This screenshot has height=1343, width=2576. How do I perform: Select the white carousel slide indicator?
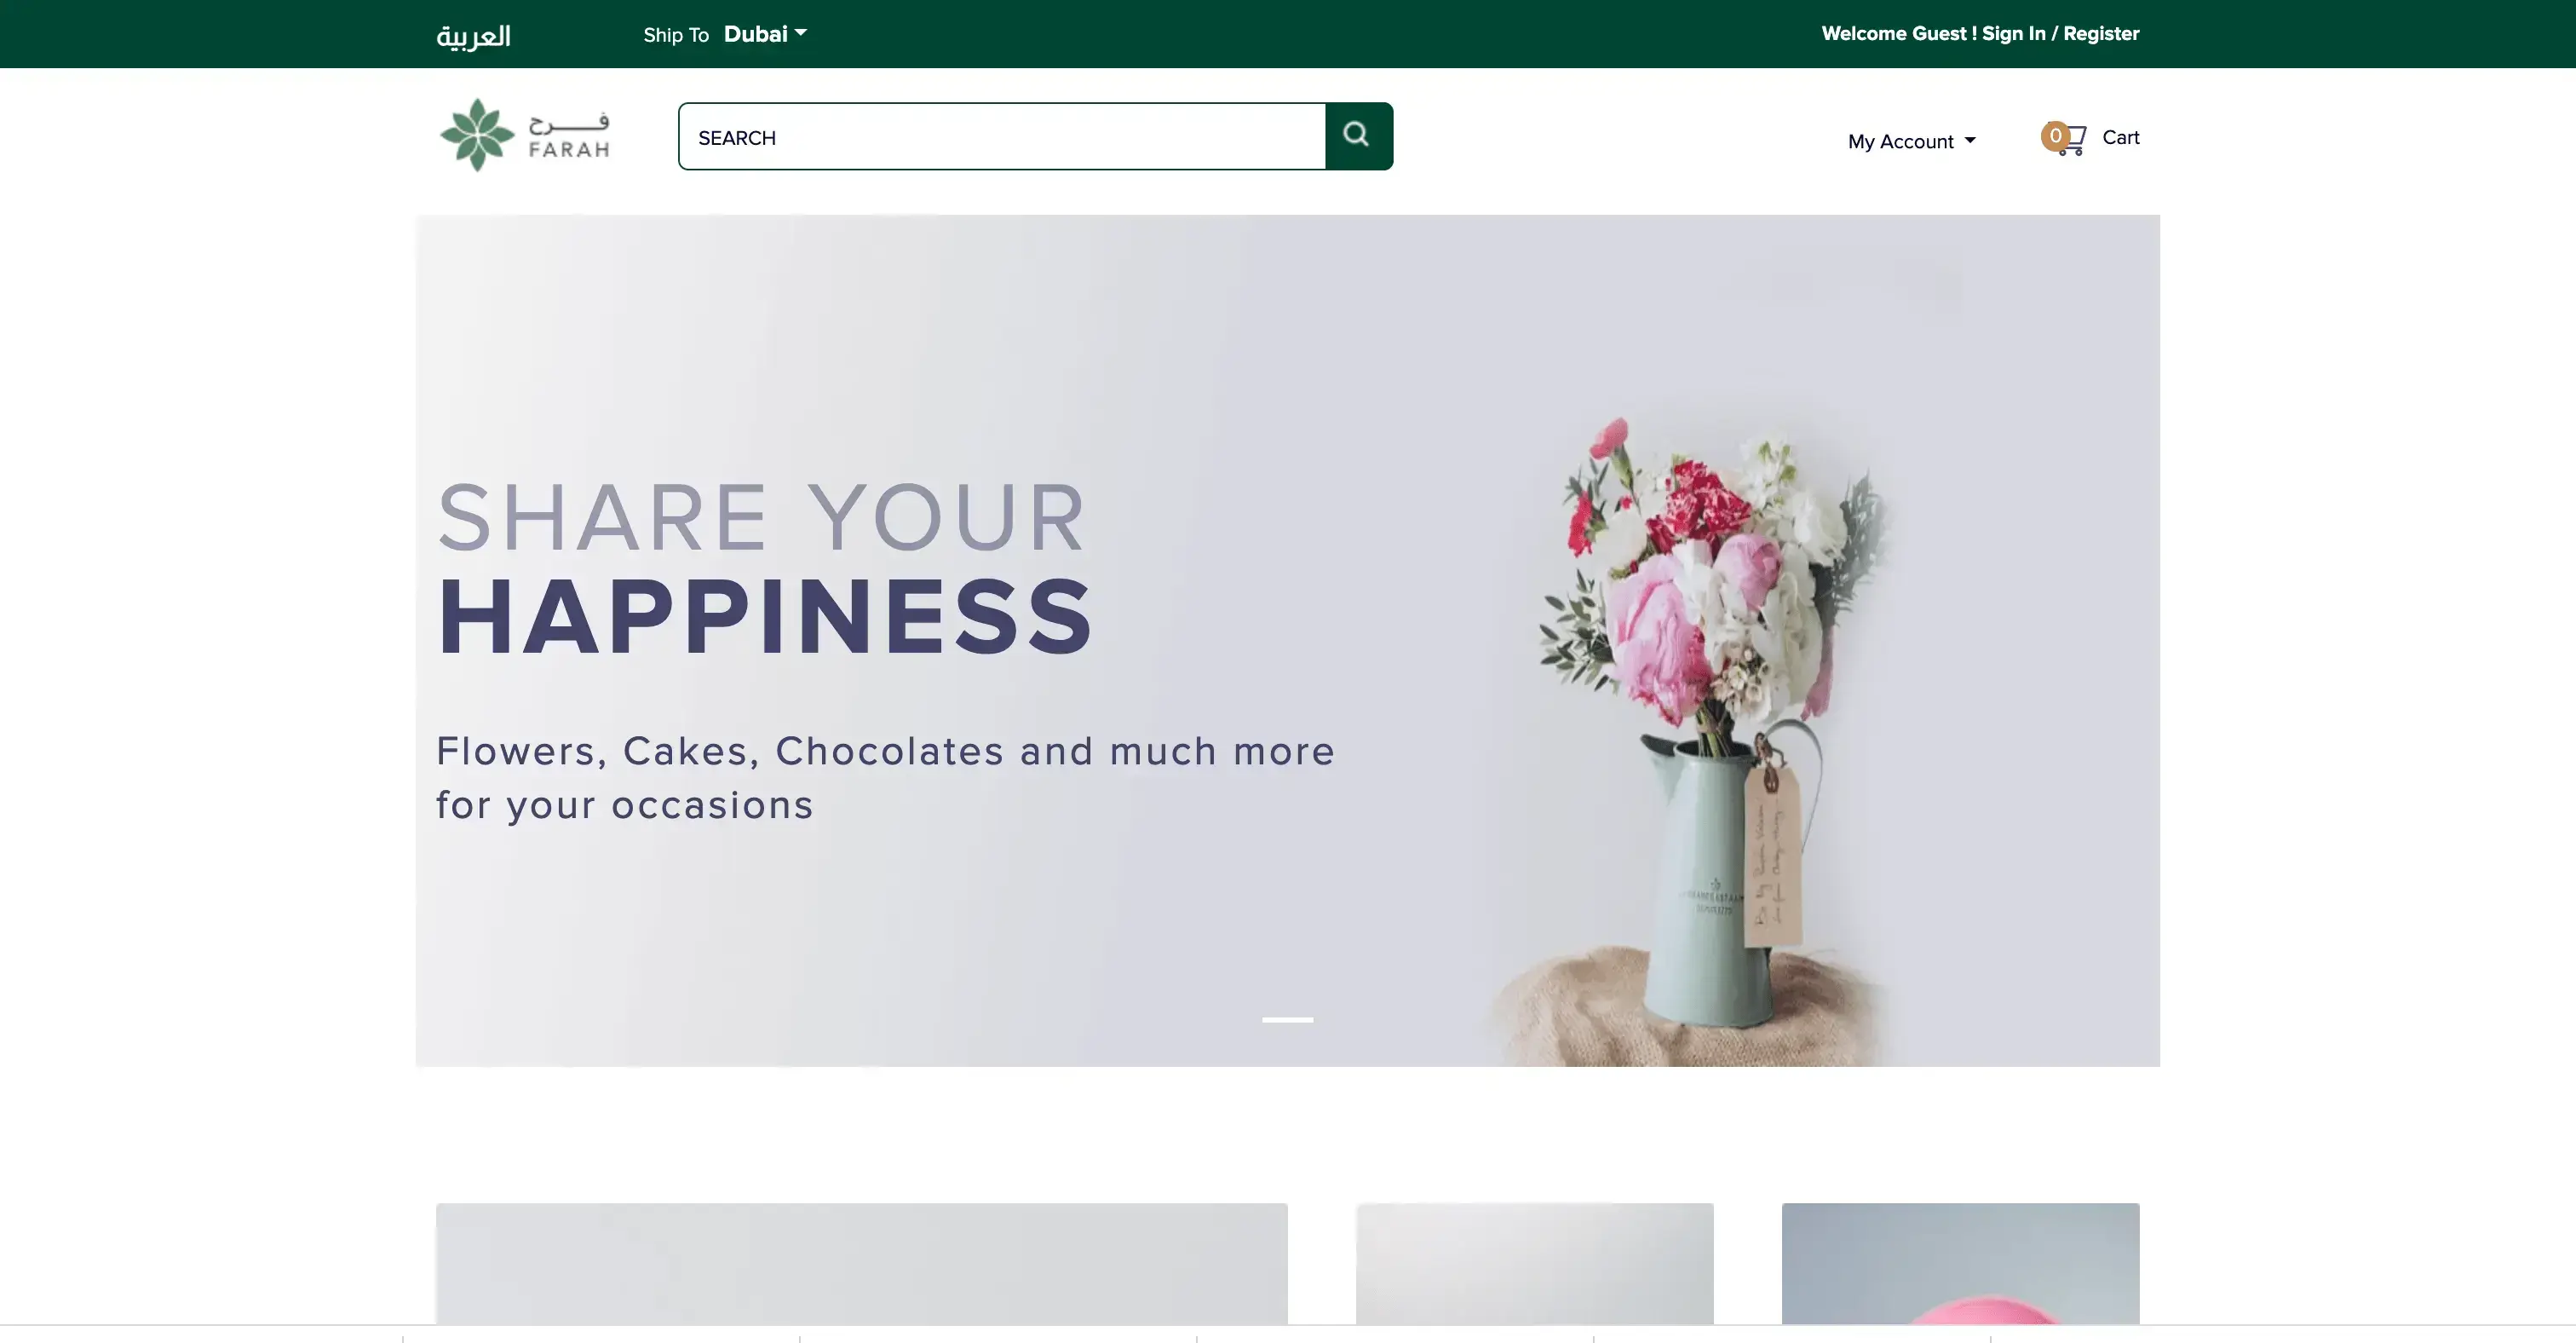coord(1287,1020)
